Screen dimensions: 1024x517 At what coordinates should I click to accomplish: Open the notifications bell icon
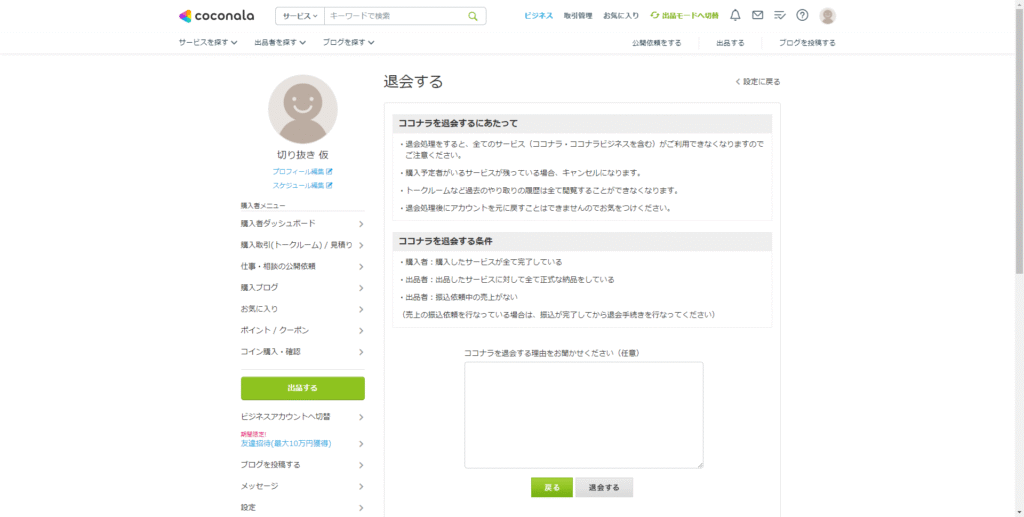[735, 16]
